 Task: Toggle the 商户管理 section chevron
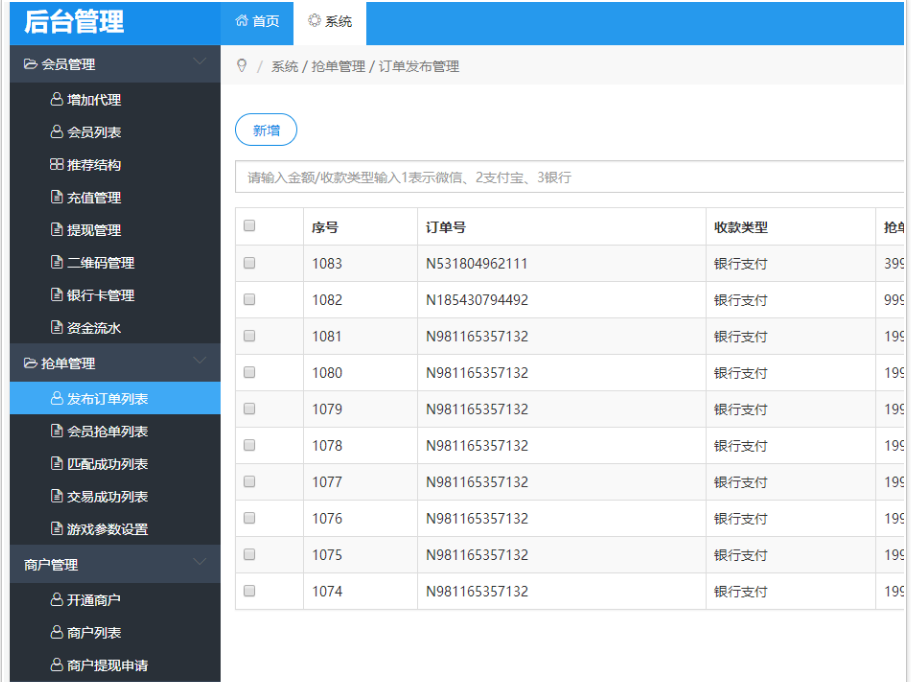(199, 563)
